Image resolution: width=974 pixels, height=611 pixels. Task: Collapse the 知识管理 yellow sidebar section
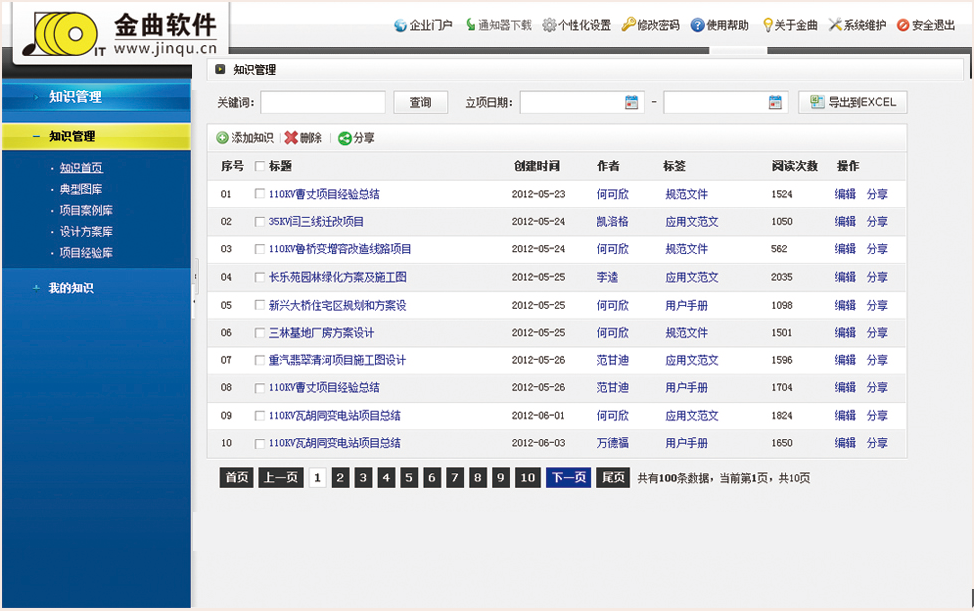(x=37, y=137)
